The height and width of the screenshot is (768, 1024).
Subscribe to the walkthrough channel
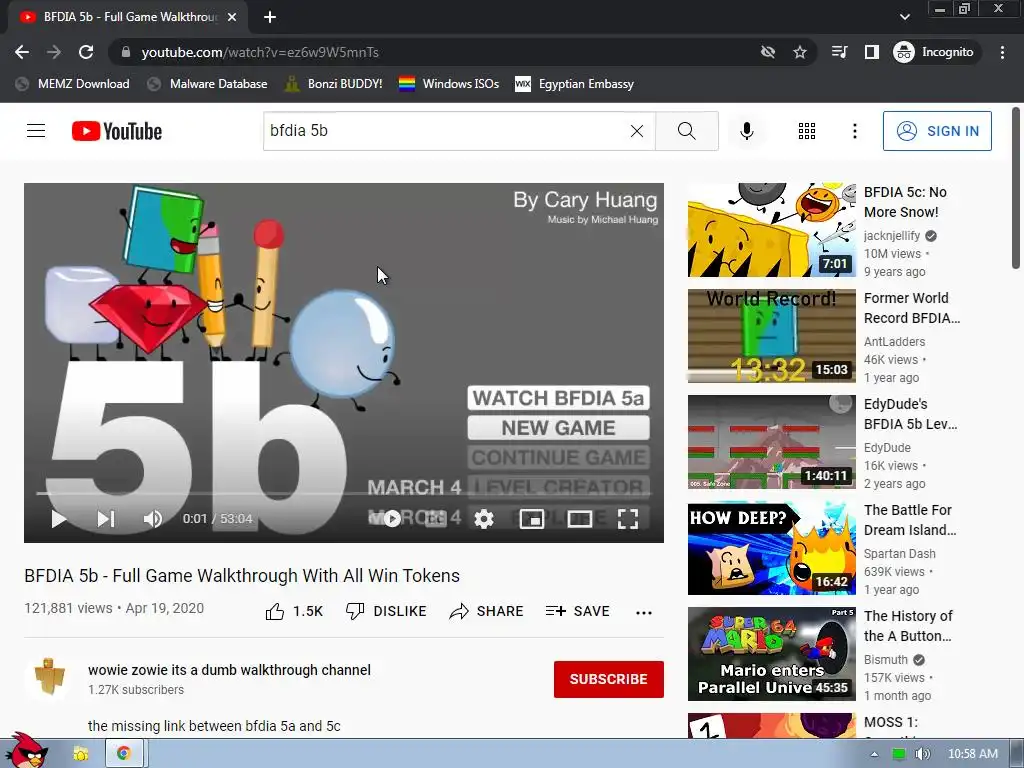pyautogui.click(x=609, y=679)
